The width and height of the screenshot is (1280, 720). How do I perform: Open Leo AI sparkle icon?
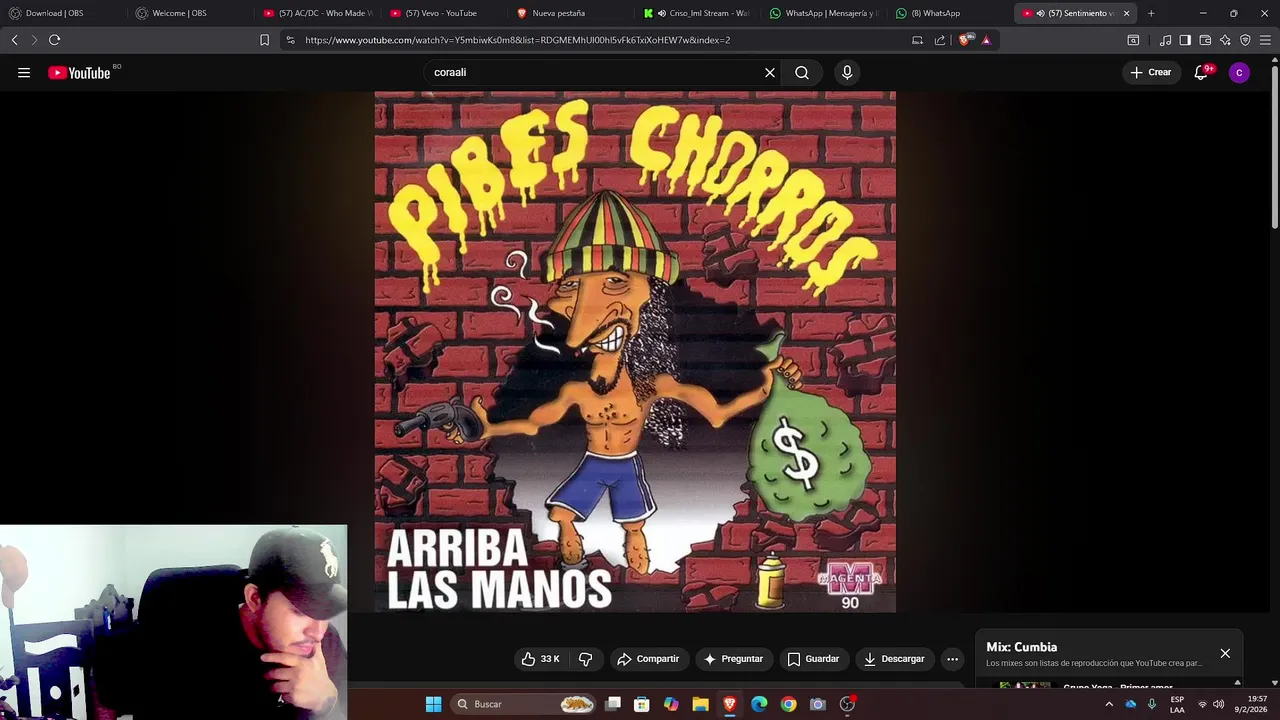[1225, 40]
